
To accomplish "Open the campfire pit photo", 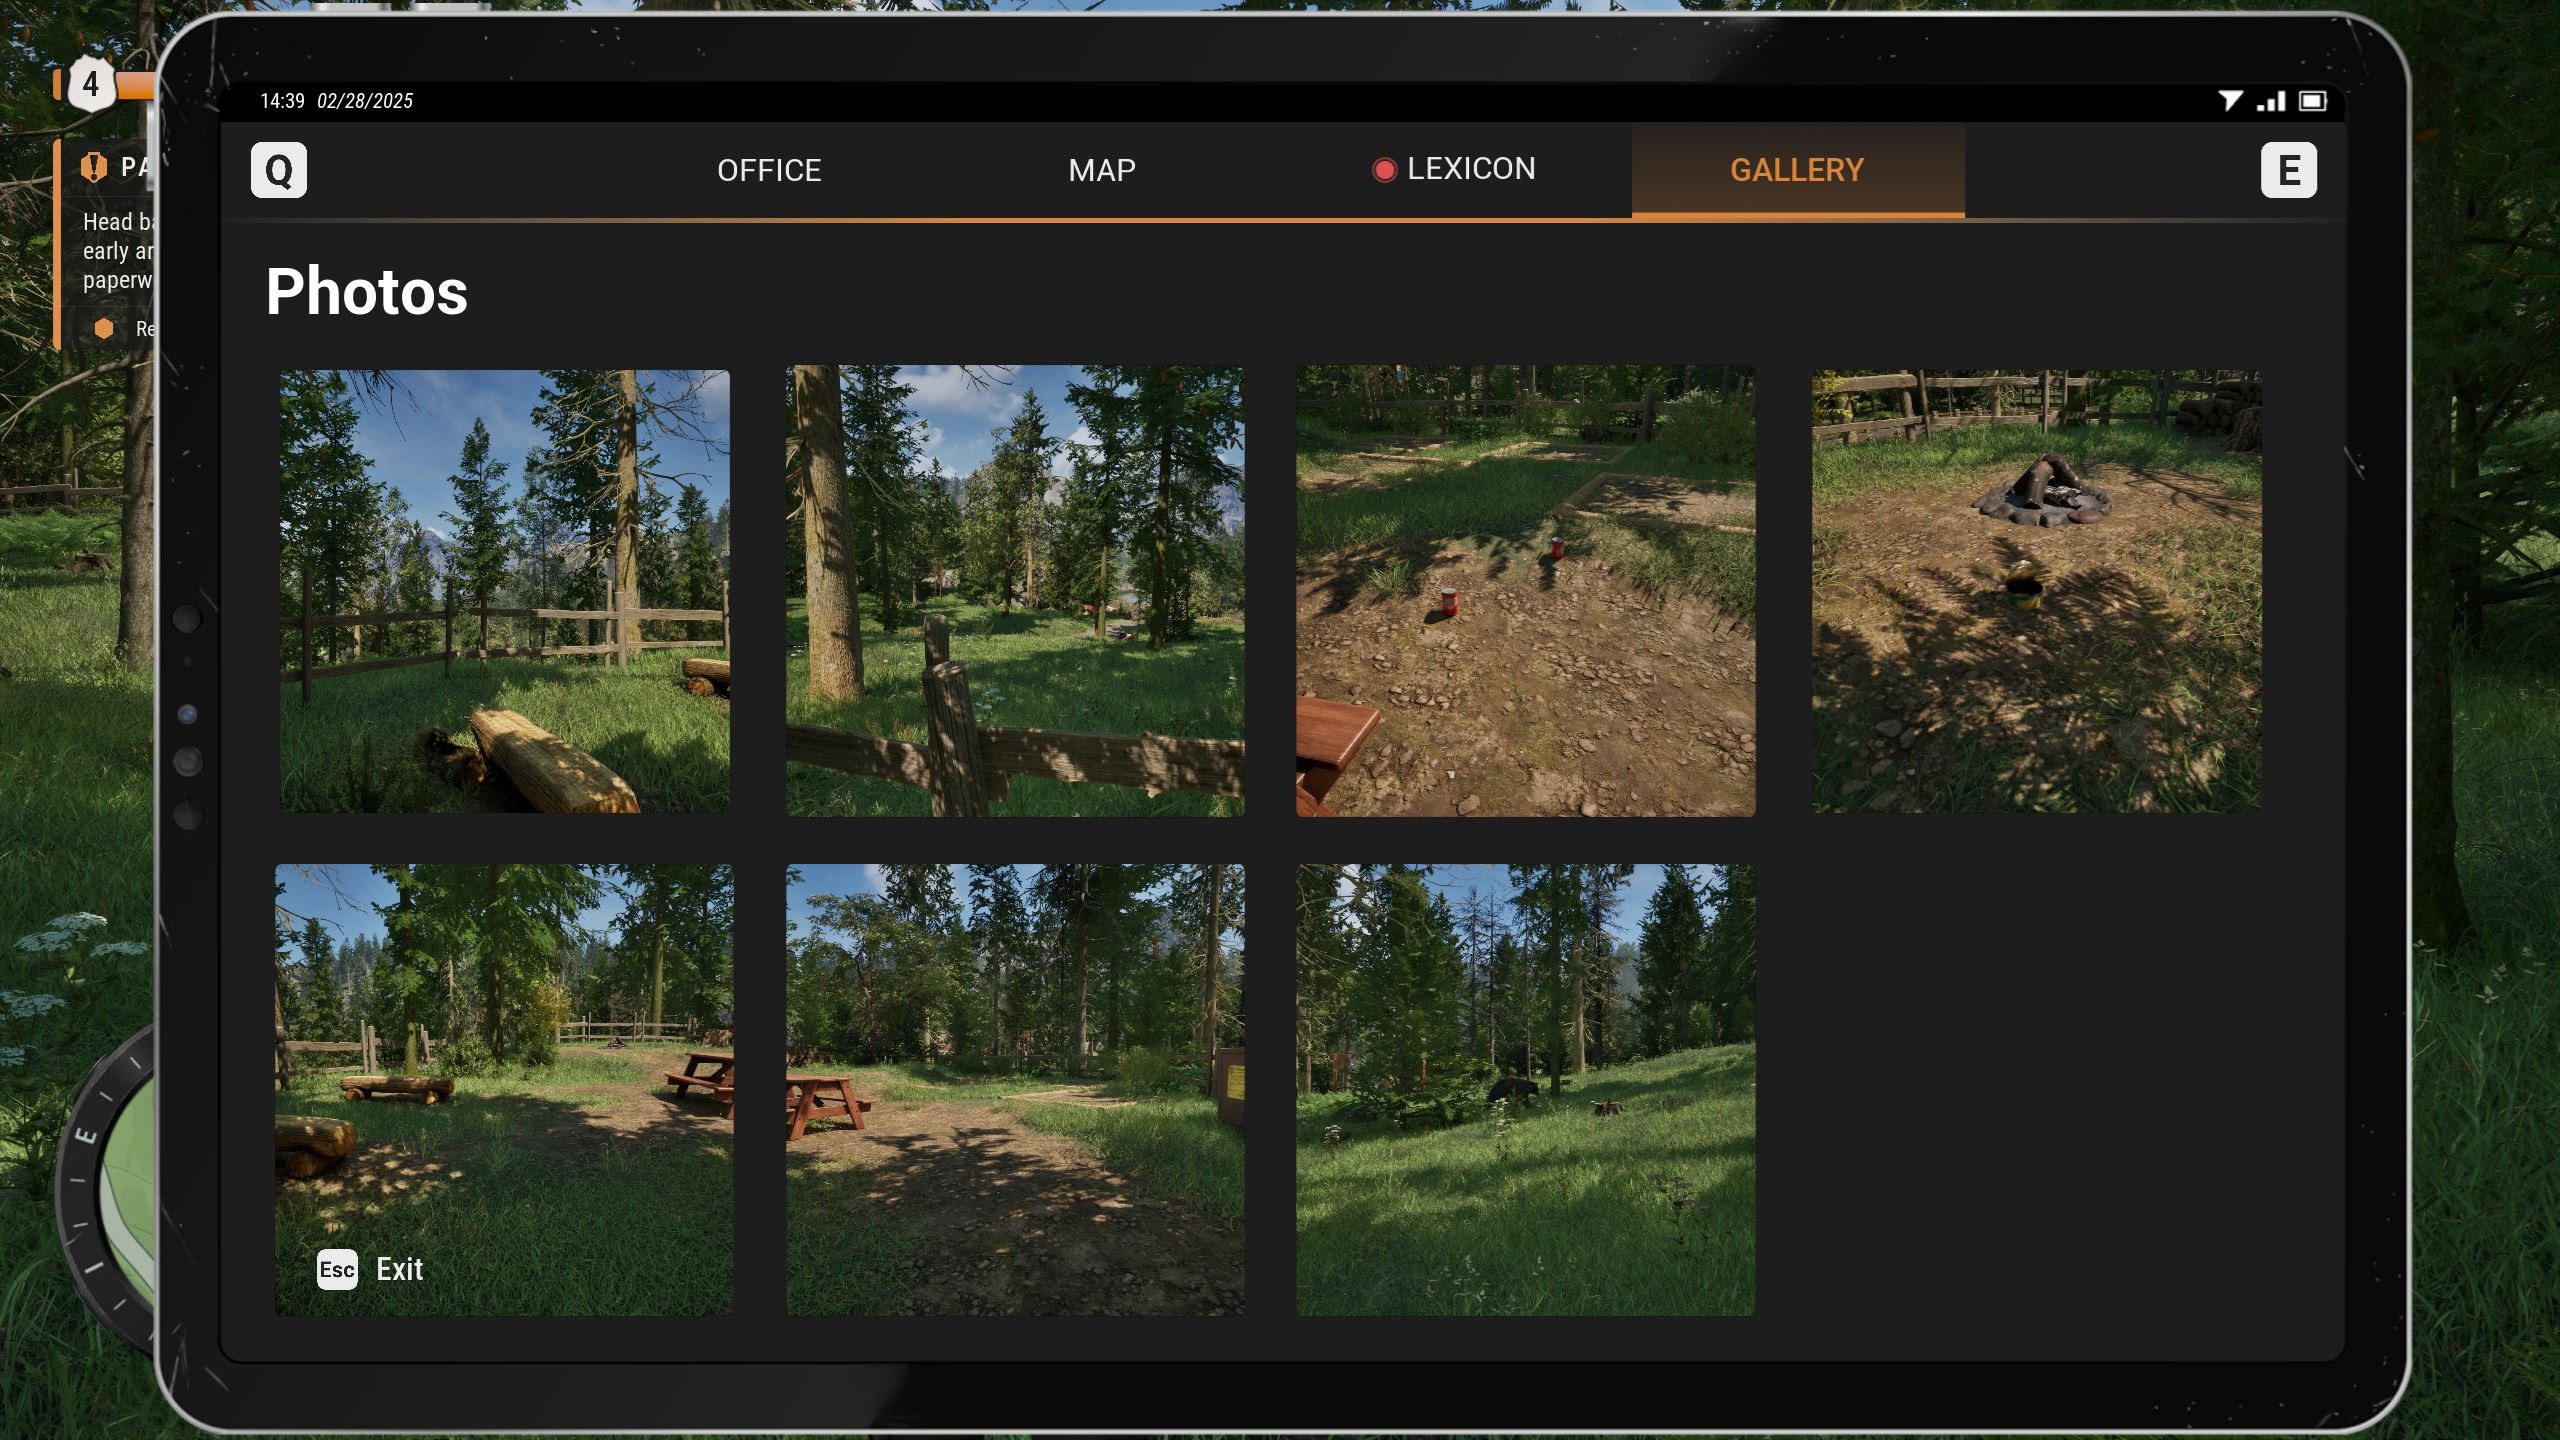I will click(x=2036, y=591).
